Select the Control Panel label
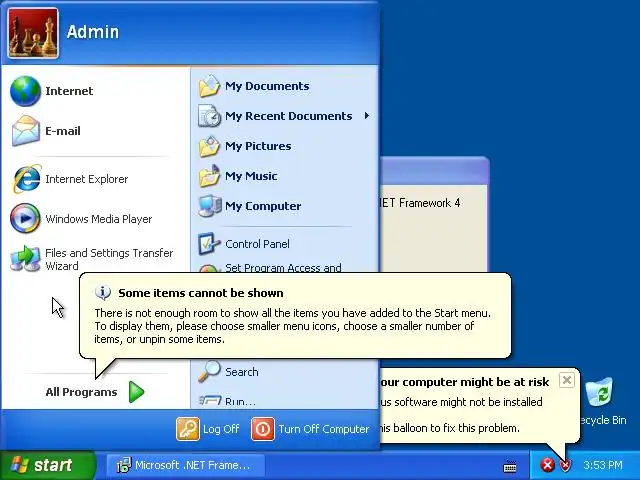Viewport: 640px width, 480px height. tap(257, 244)
